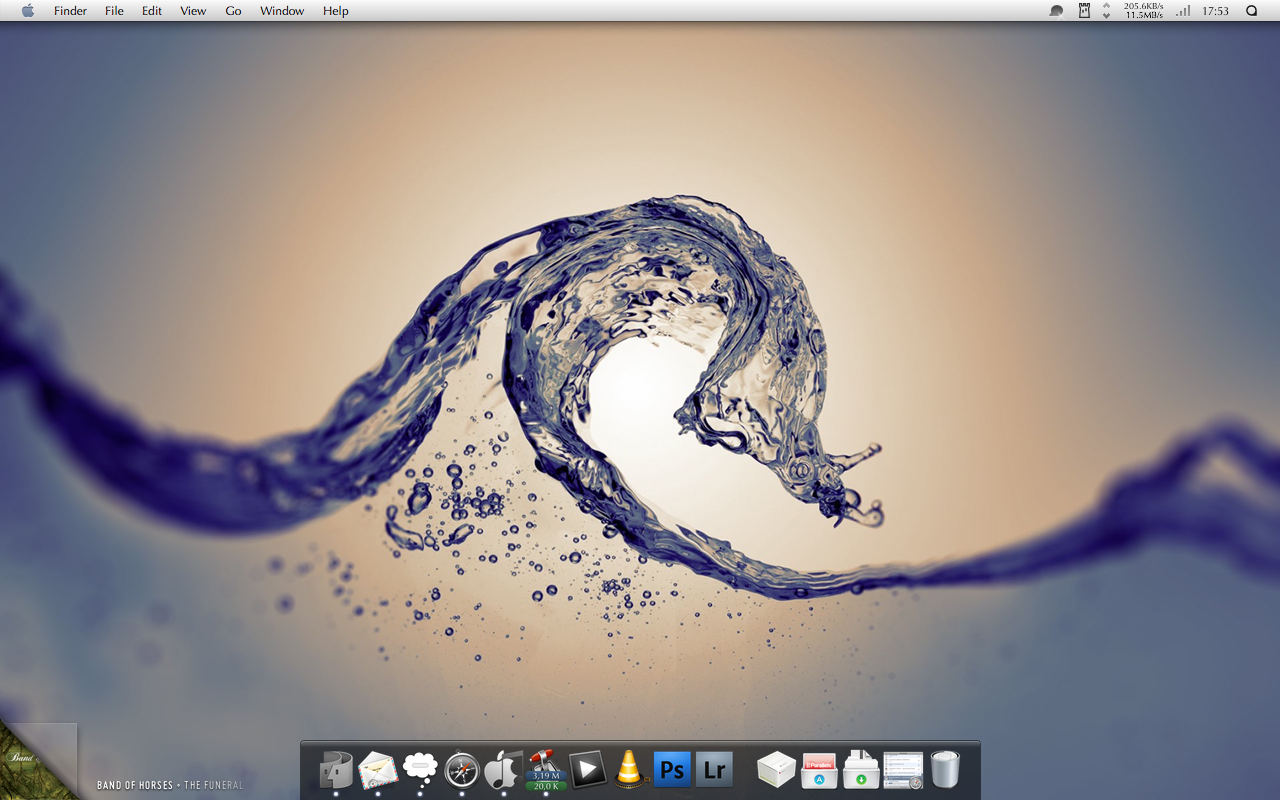The width and height of the screenshot is (1280, 800).
Task: Open the Edit menu
Action: (152, 11)
